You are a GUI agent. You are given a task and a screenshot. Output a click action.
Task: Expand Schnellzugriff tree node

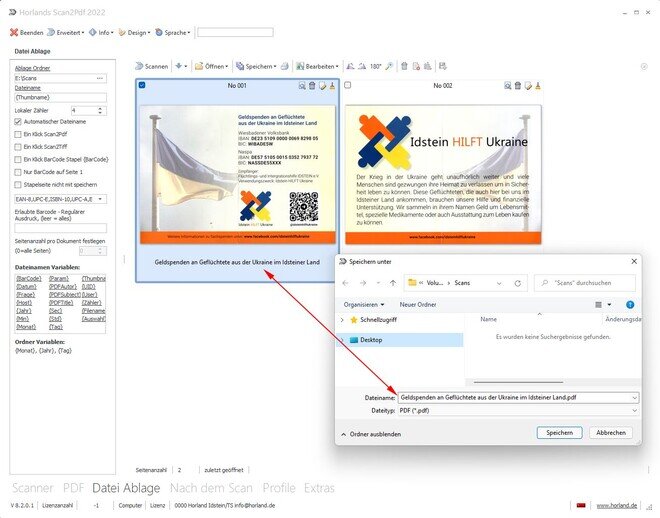click(x=342, y=320)
